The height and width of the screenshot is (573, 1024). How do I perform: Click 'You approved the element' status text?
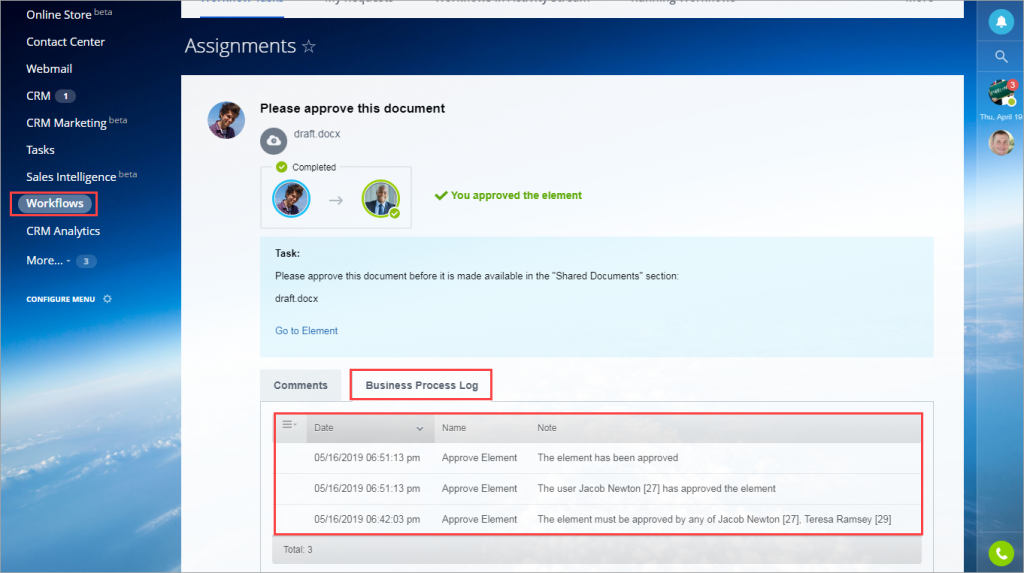(x=516, y=195)
